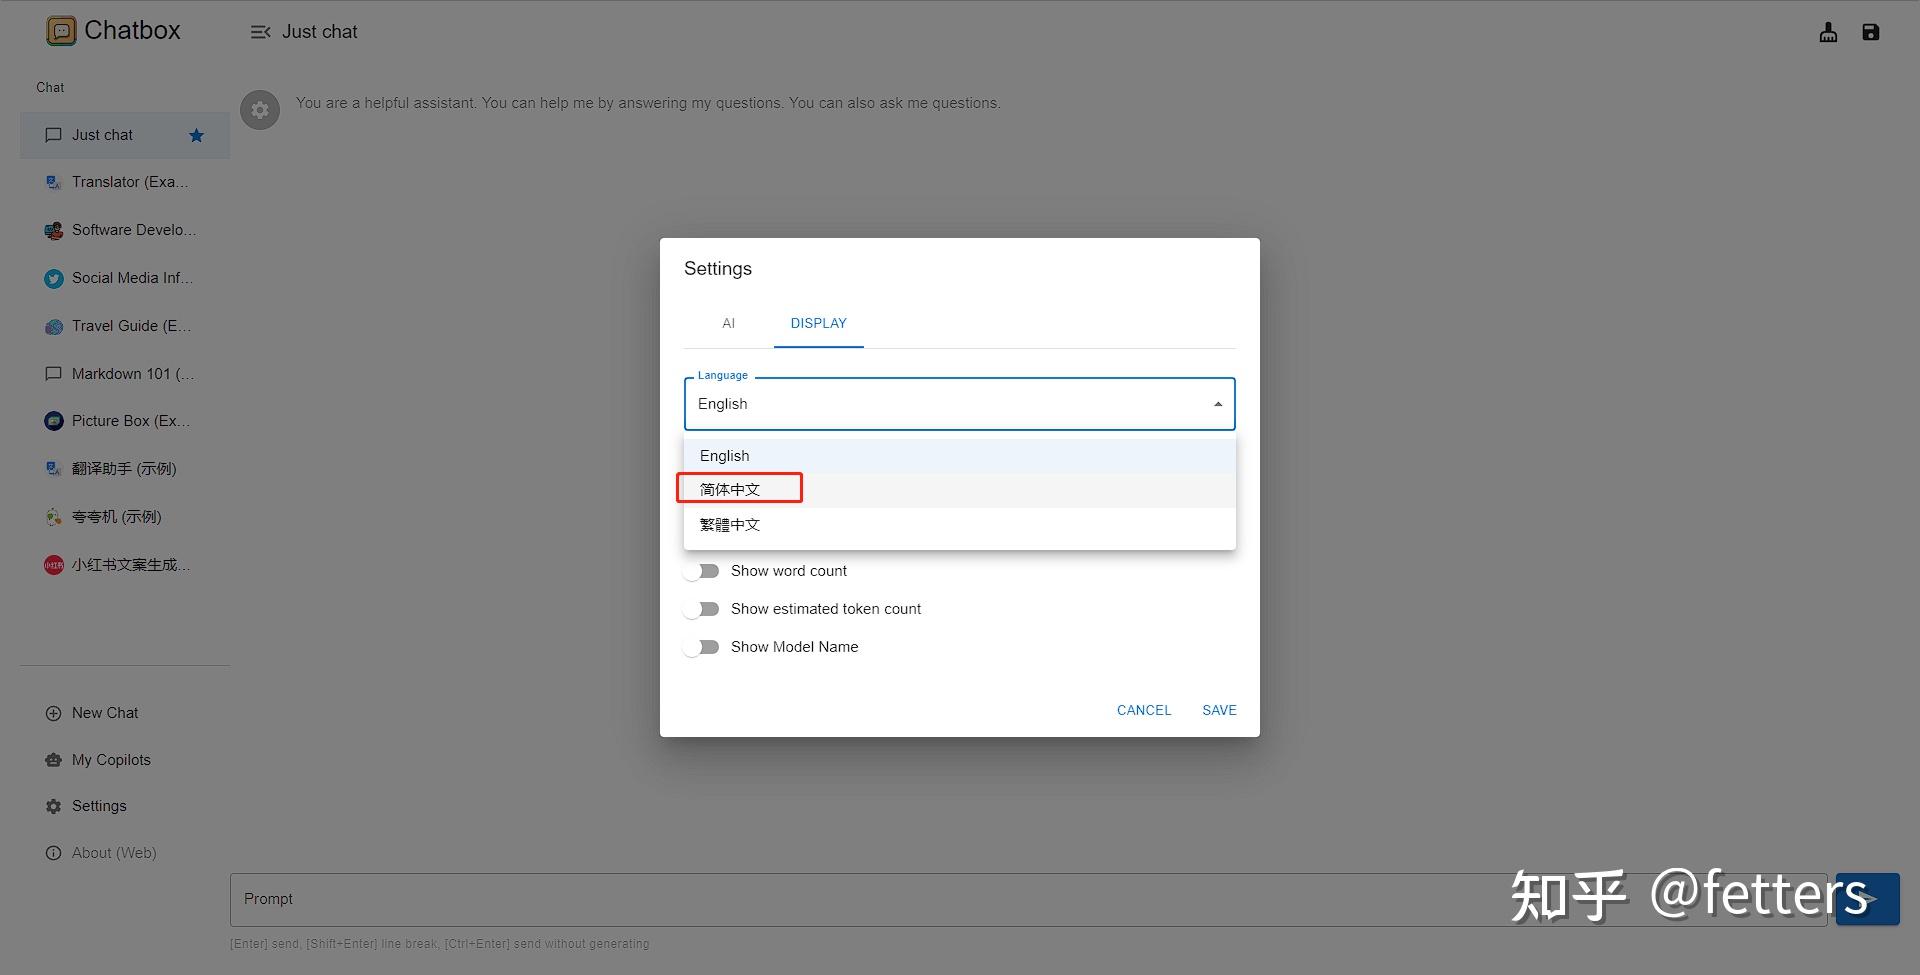Switch to the AI settings tab
Screen dimensions: 1920x975
[x=728, y=323]
